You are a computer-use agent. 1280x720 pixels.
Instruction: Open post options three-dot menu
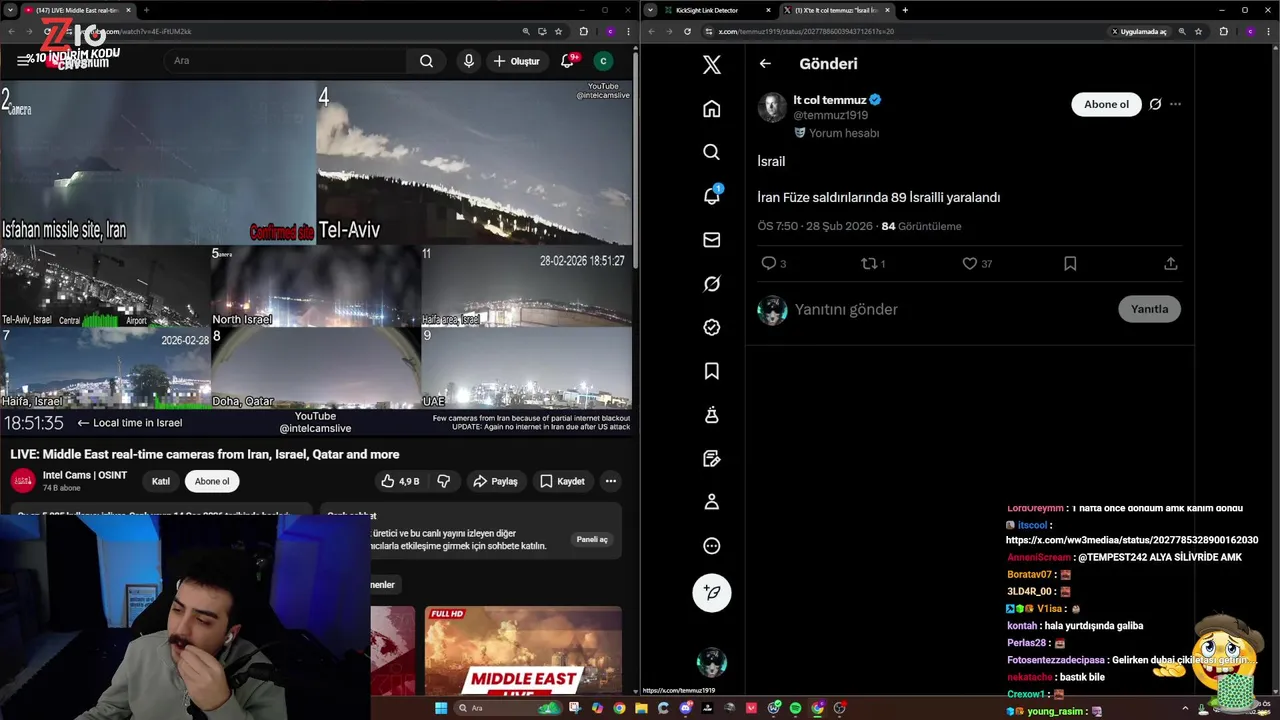coord(1175,104)
